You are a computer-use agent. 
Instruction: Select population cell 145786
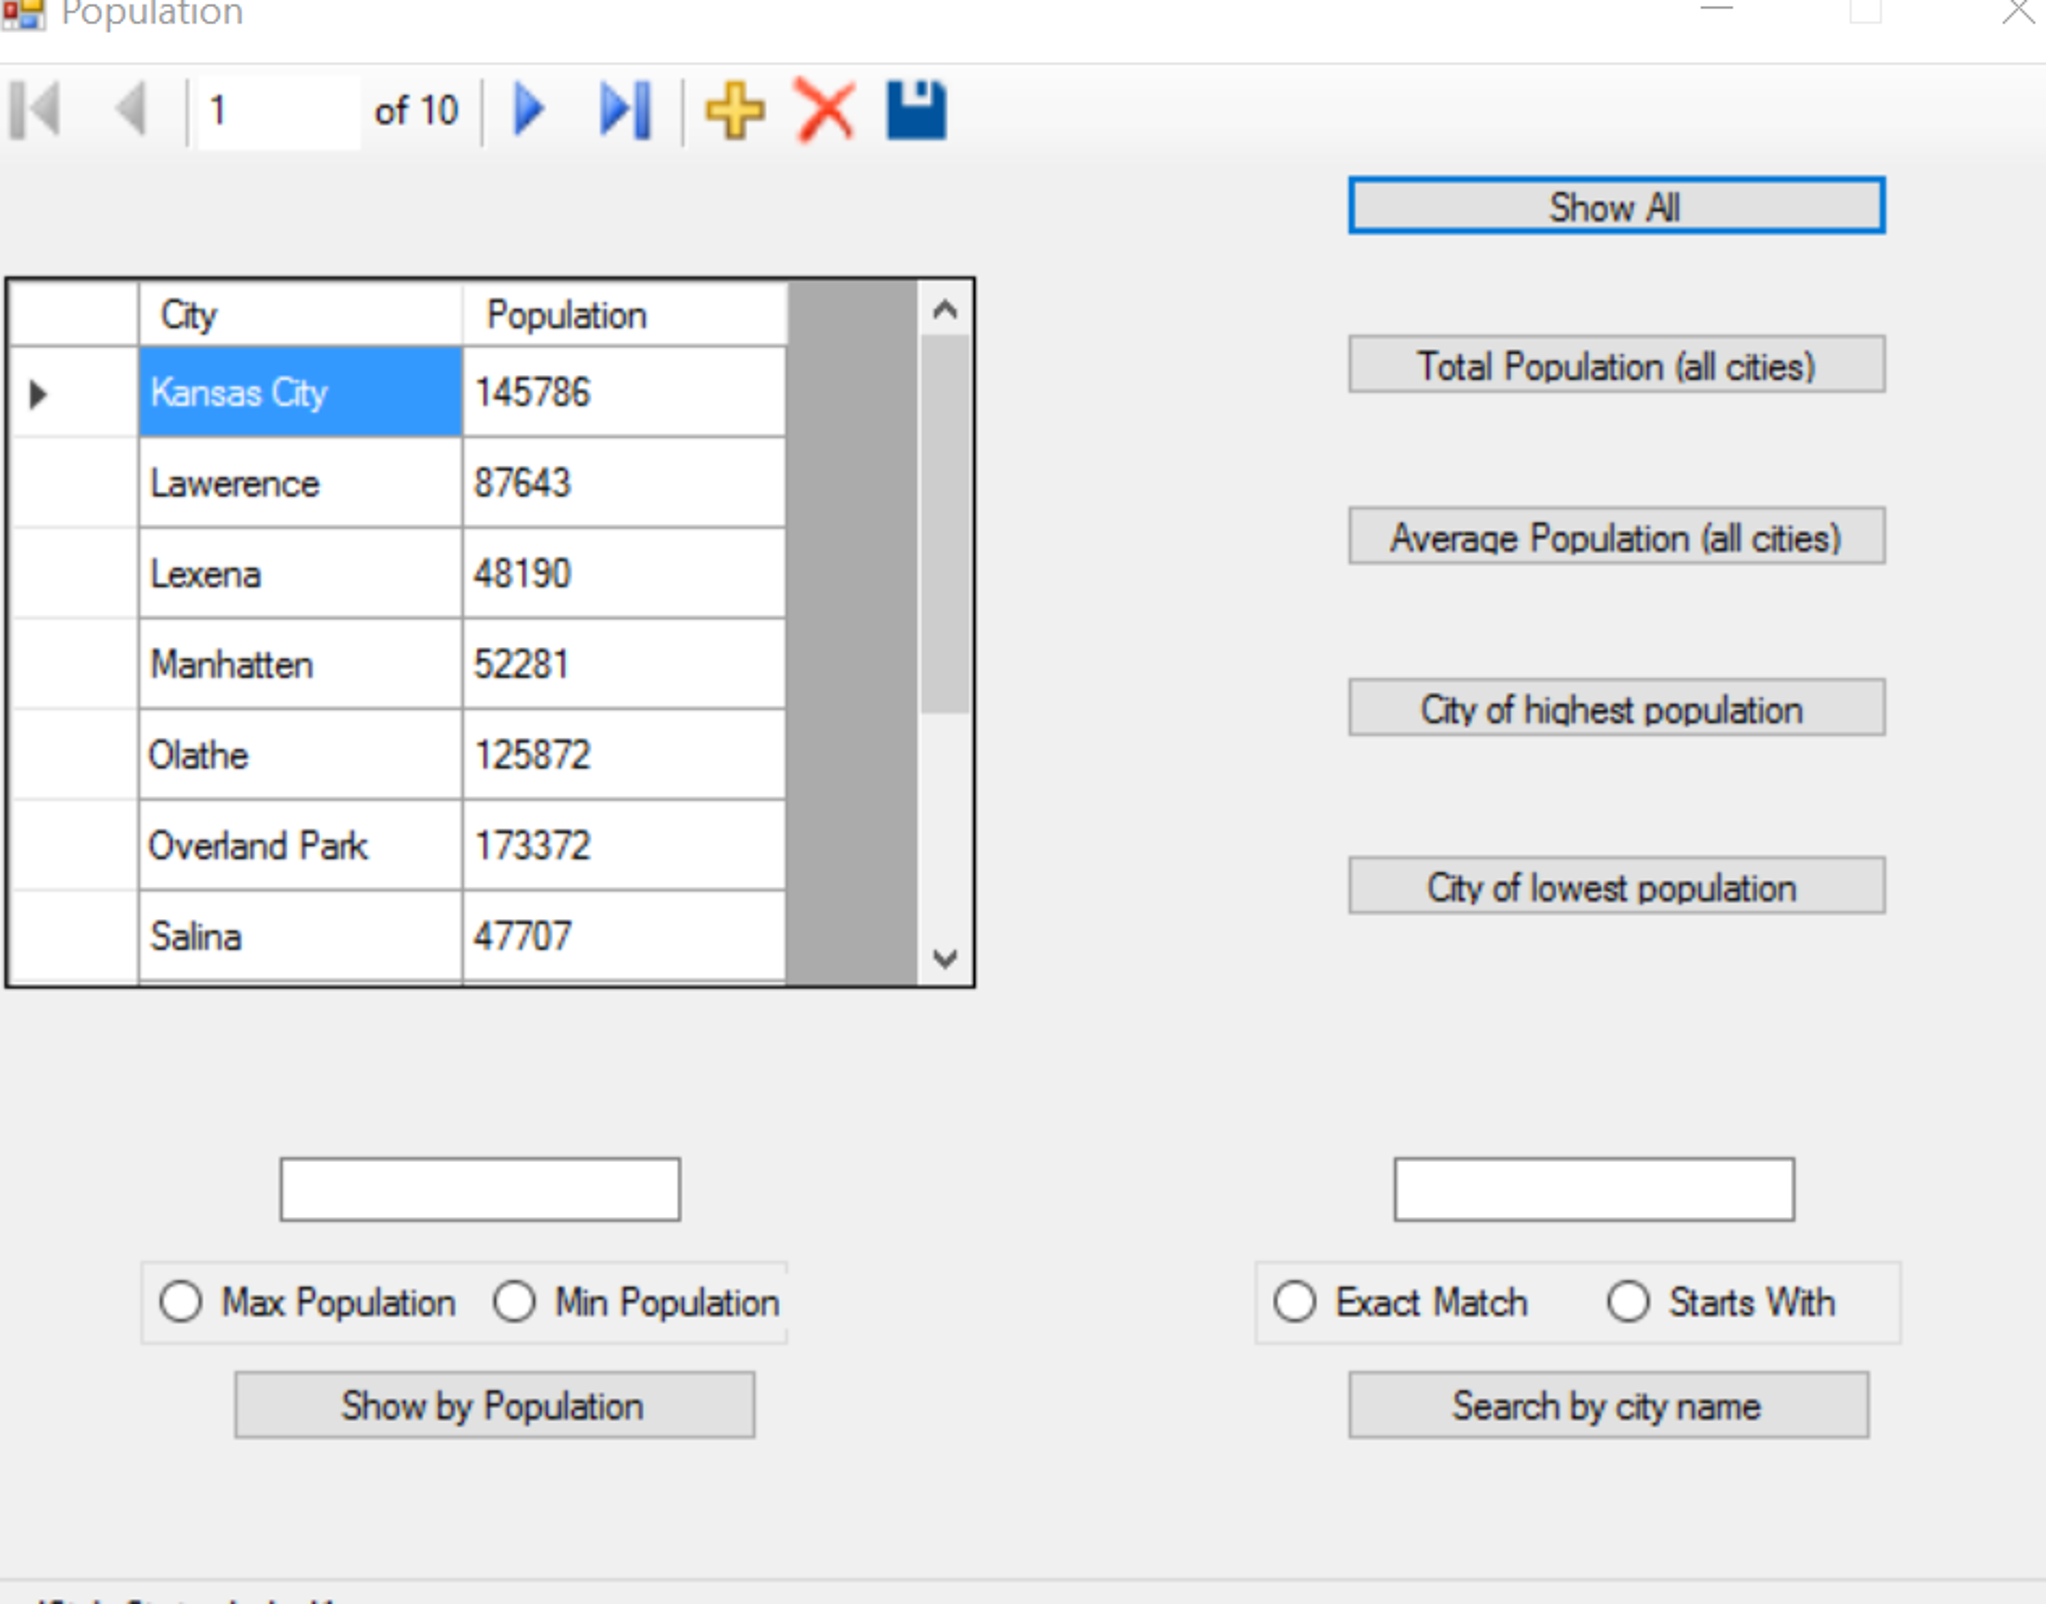(x=624, y=391)
